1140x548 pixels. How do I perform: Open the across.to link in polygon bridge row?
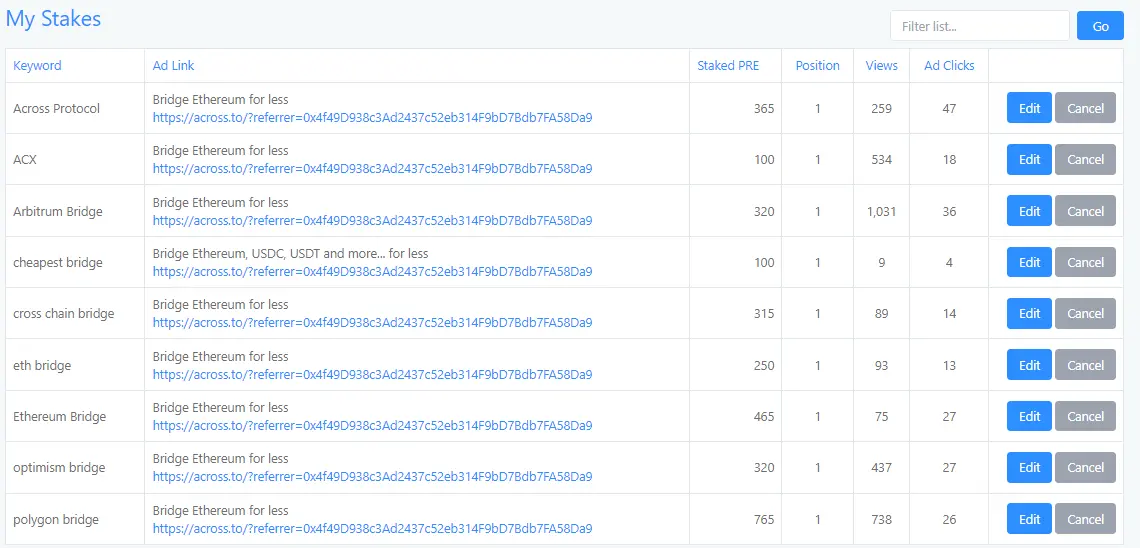[x=372, y=528]
